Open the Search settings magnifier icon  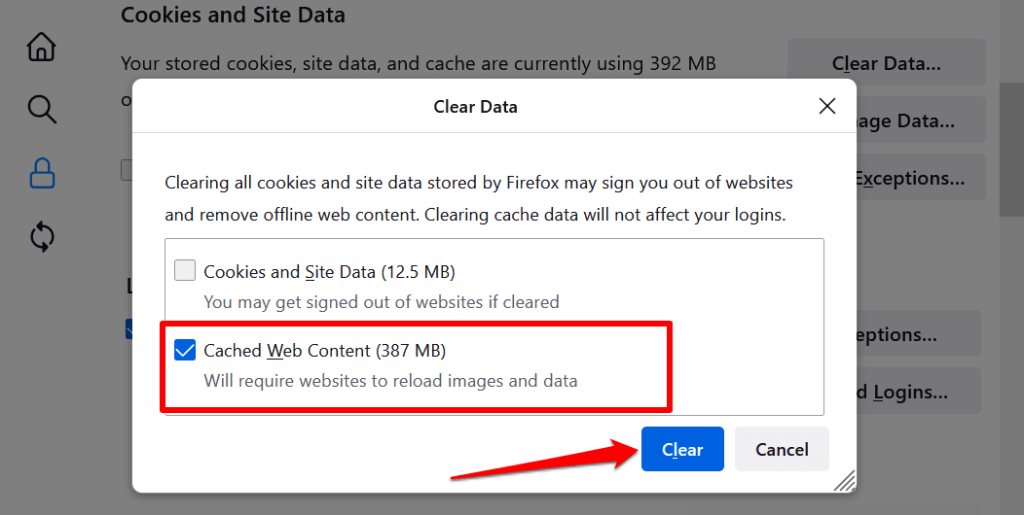pos(41,109)
